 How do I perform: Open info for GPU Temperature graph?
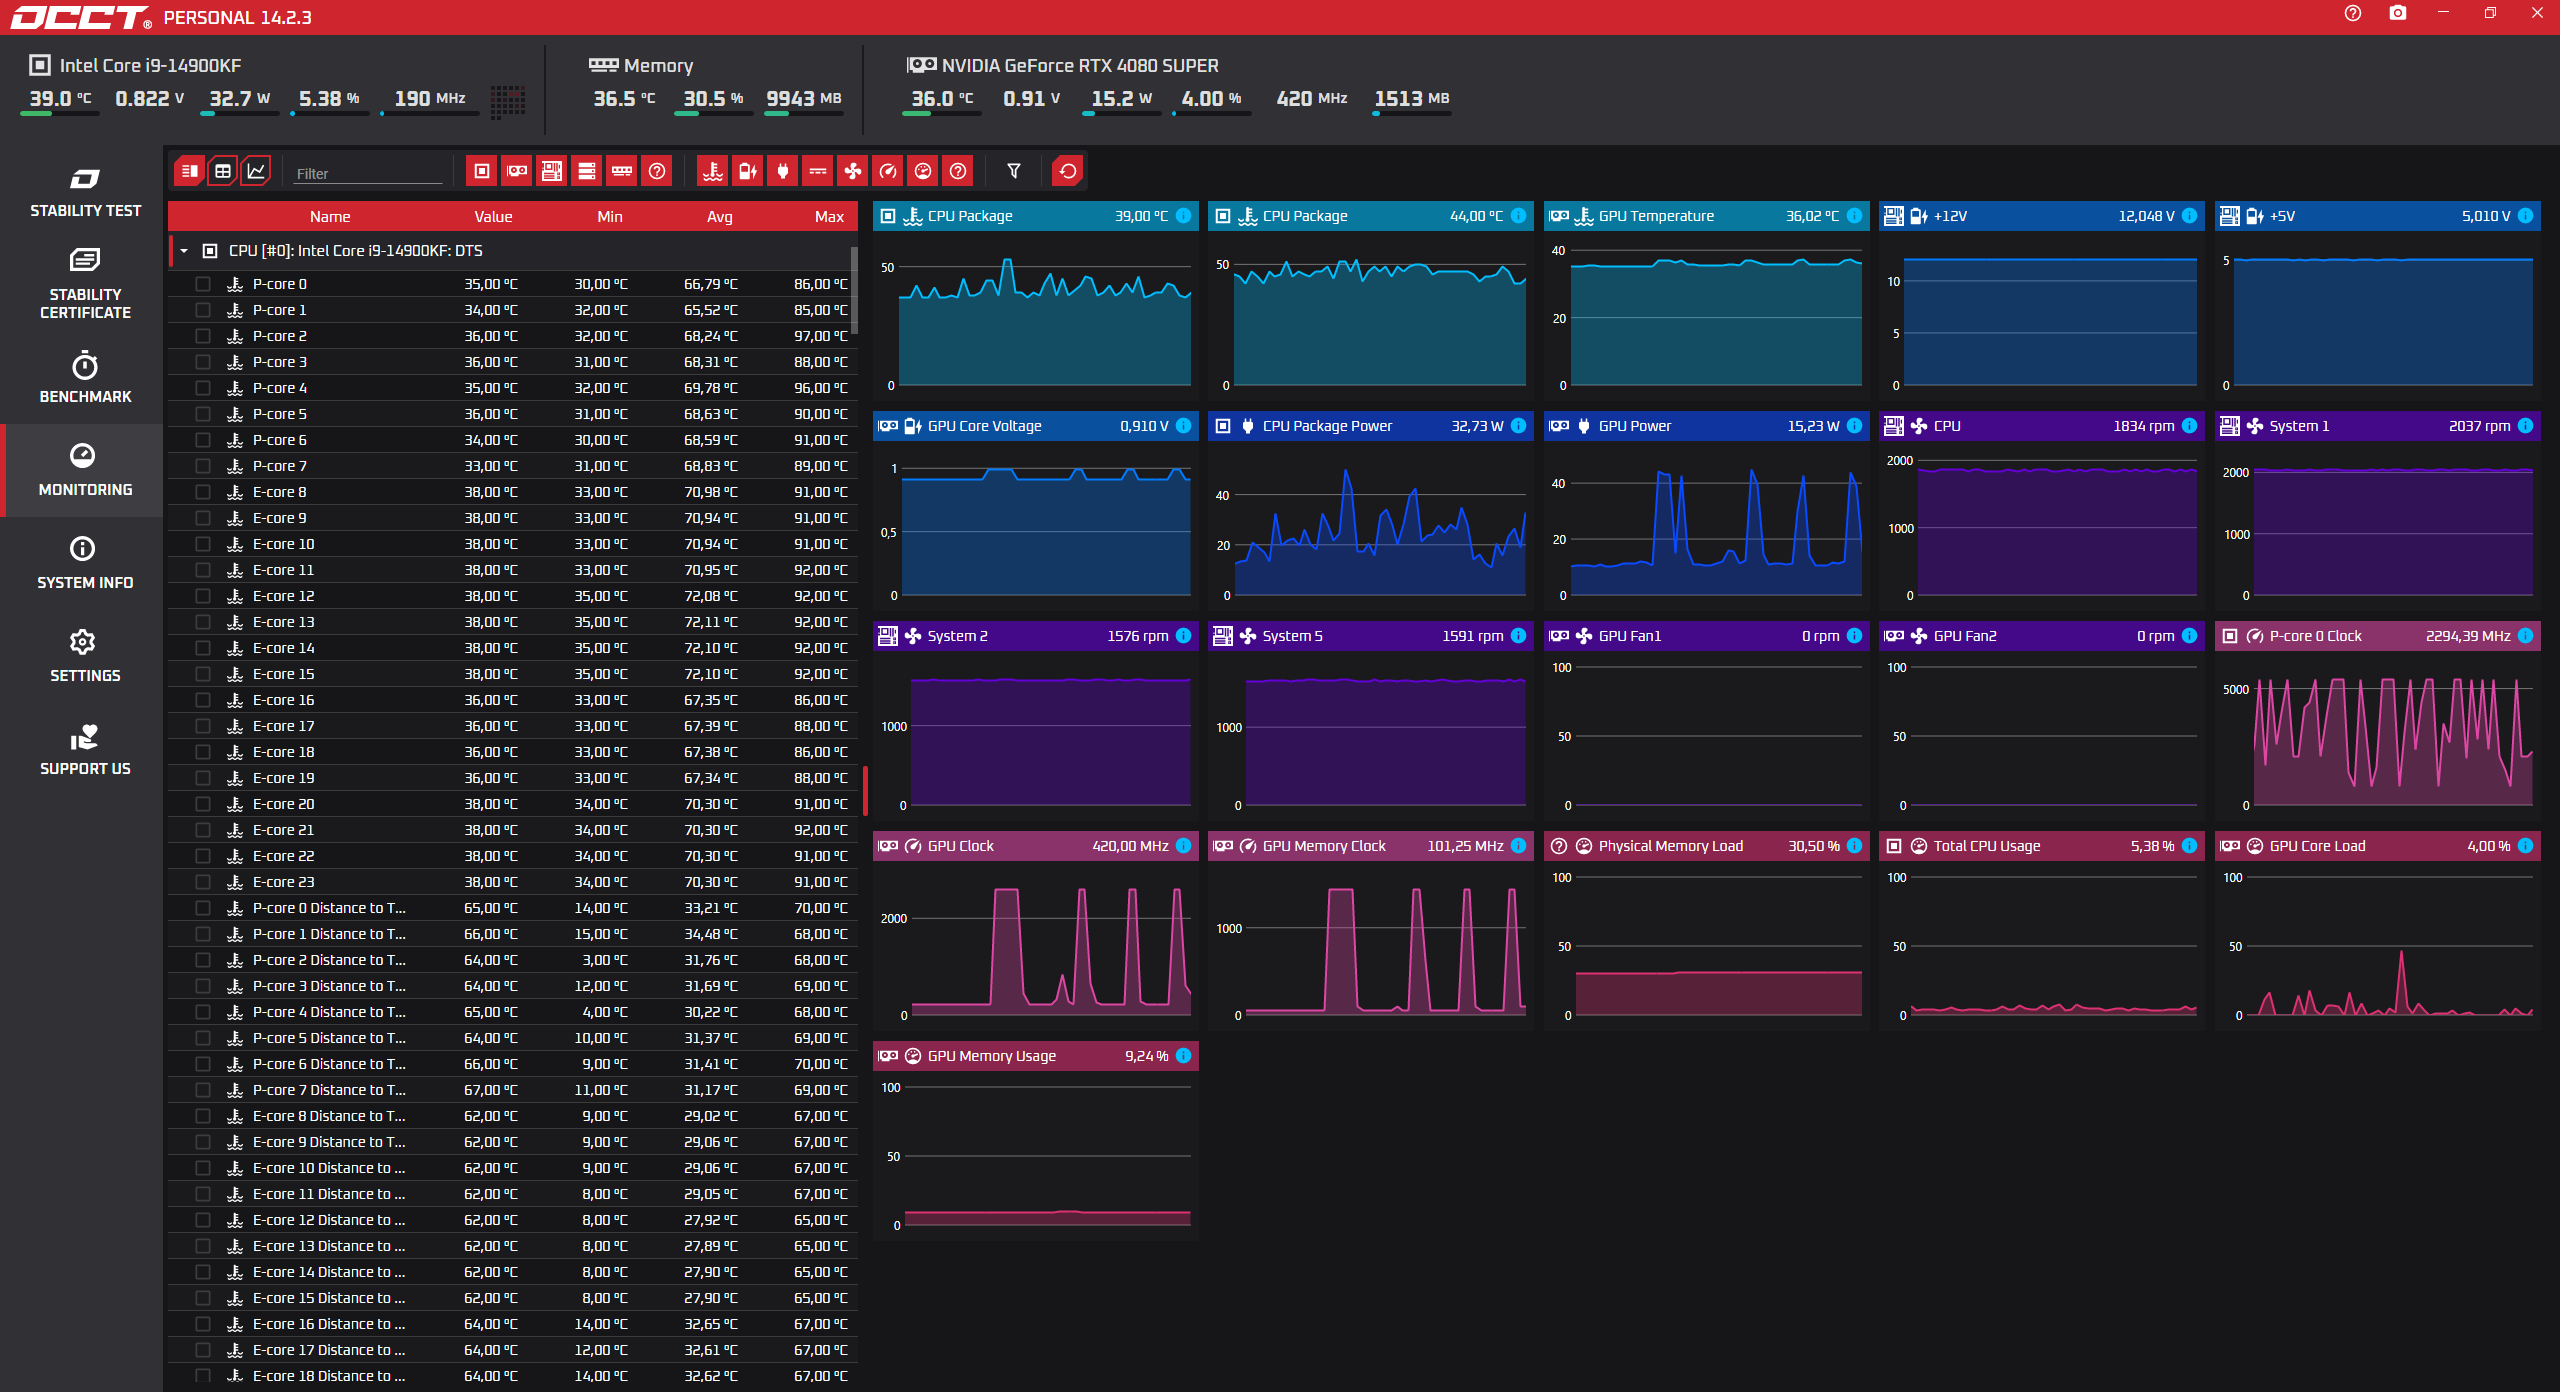1854,216
